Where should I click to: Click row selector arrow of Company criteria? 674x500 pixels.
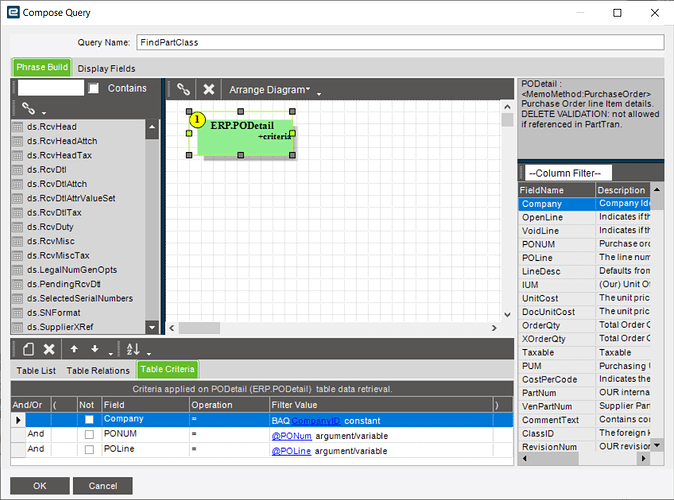coord(18,420)
